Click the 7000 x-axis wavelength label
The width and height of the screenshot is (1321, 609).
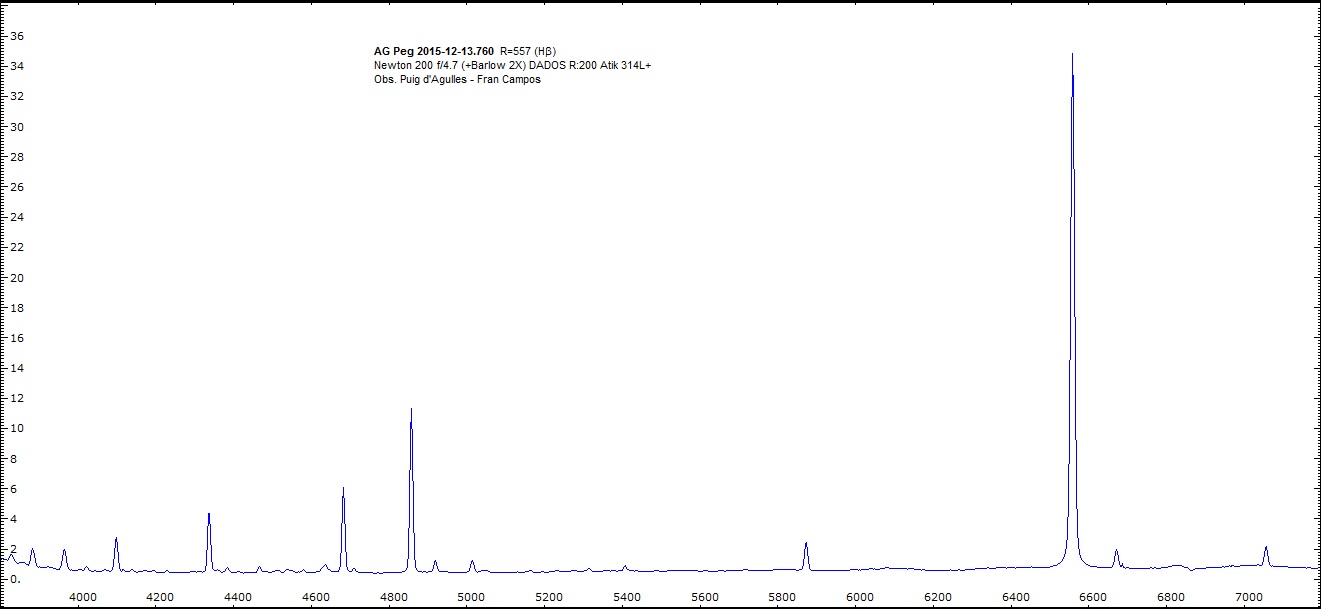[x=1249, y=597]
